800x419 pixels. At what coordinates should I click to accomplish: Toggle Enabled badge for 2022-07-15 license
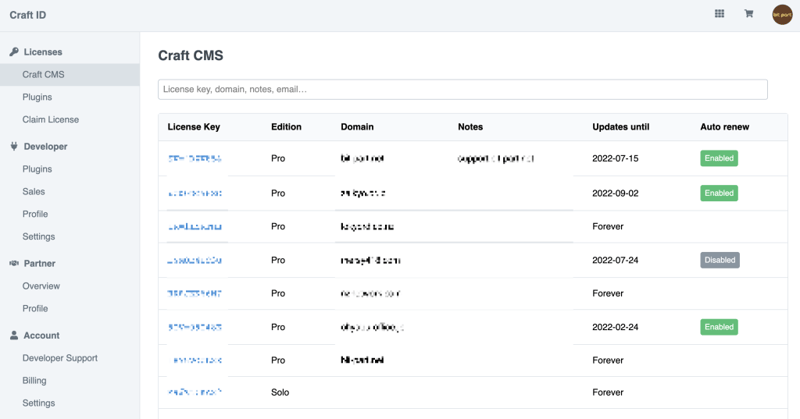tap(718, 158)
